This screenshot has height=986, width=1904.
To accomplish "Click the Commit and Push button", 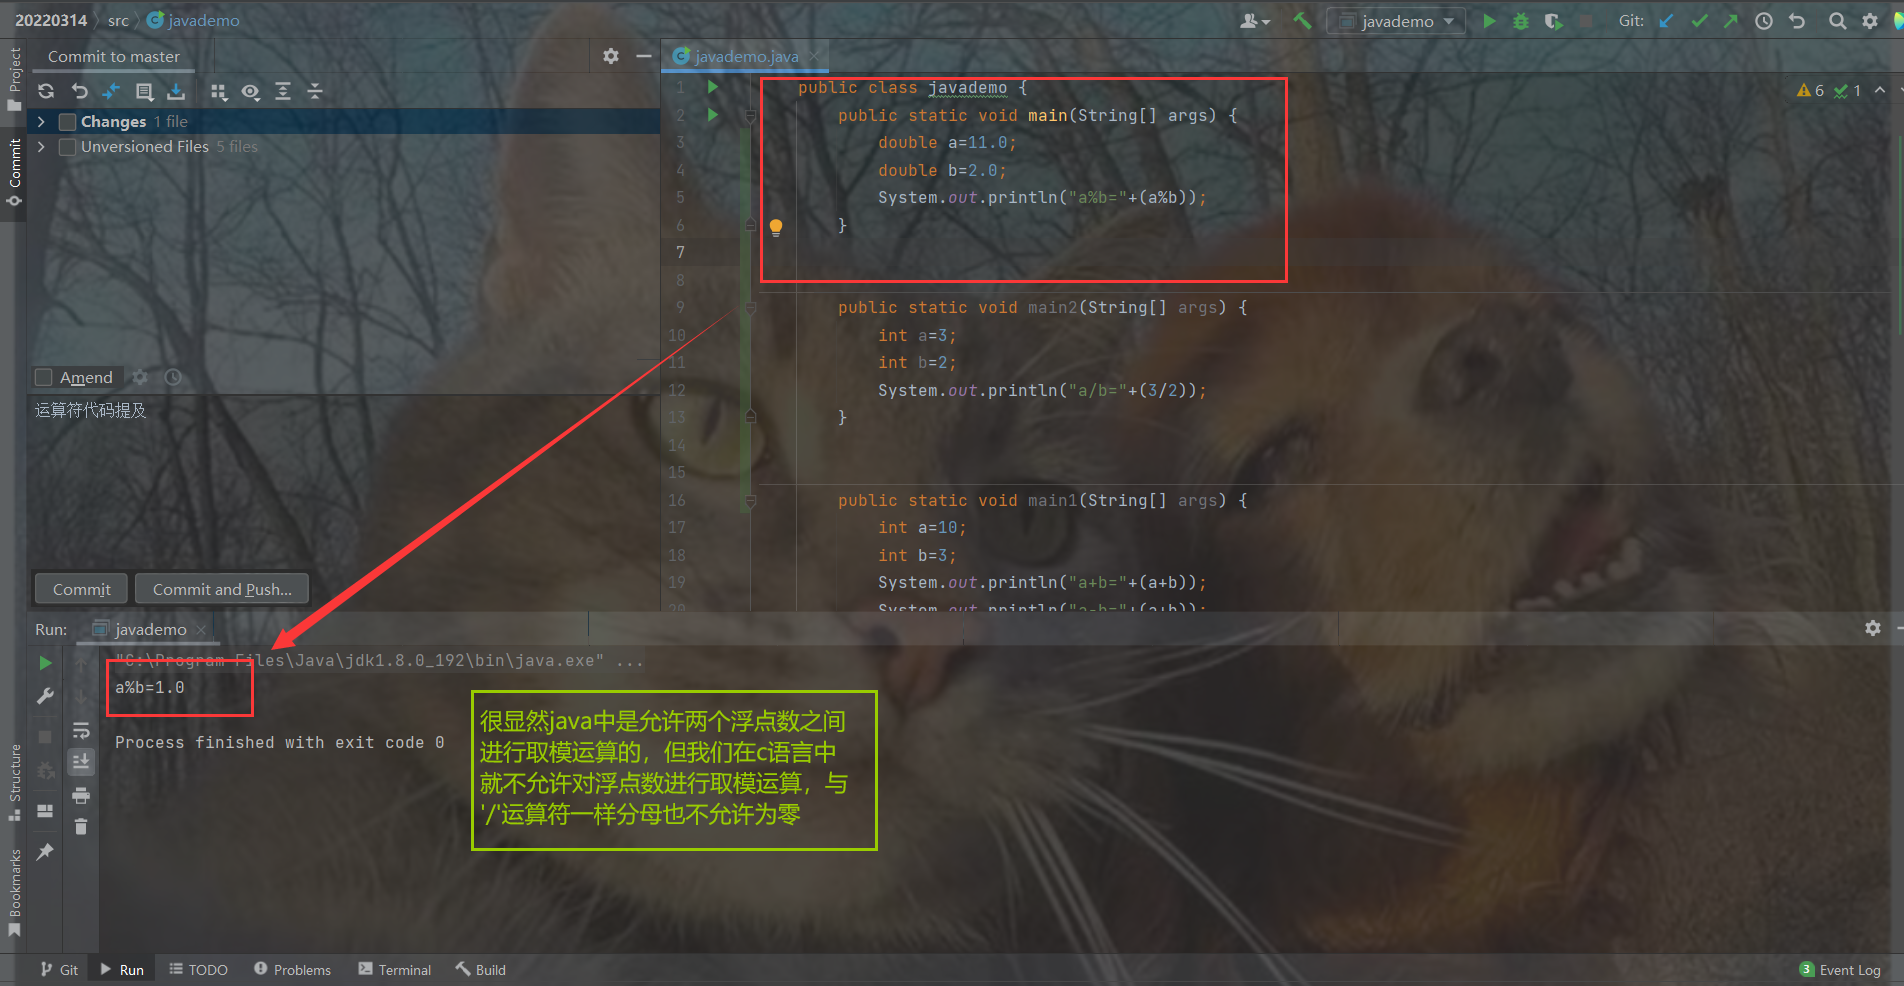I will click(x=222, y=589).
